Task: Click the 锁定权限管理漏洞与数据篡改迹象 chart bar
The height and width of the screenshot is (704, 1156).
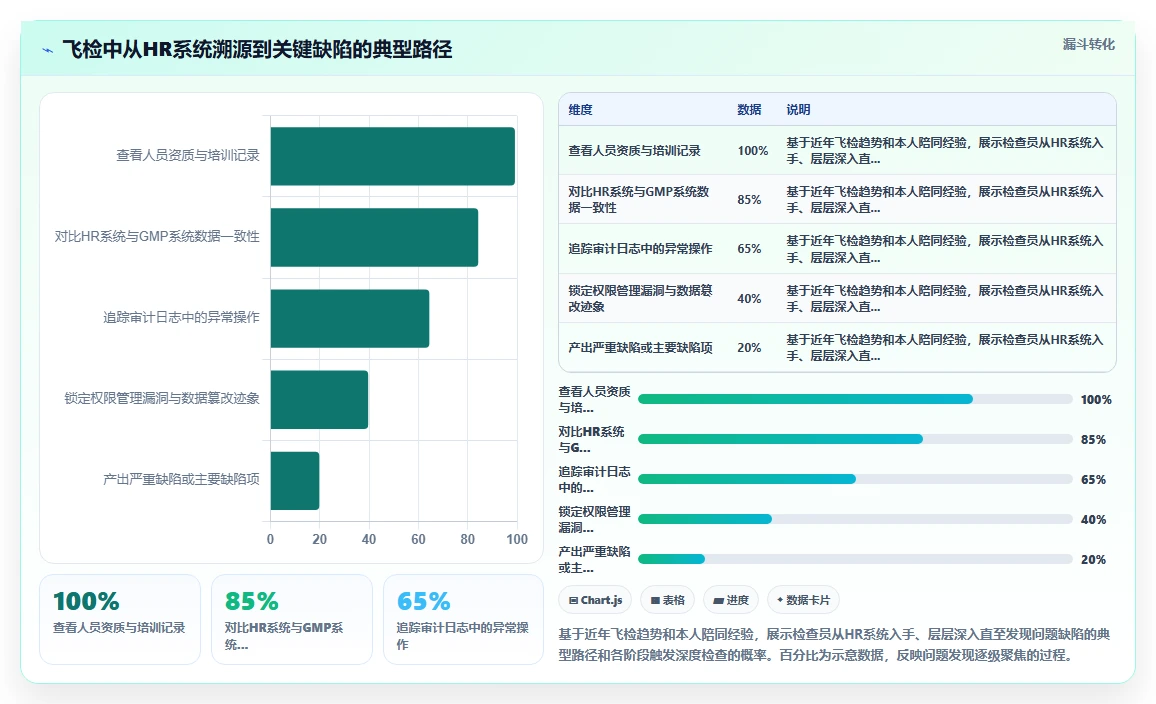Action: click(319, 400)
